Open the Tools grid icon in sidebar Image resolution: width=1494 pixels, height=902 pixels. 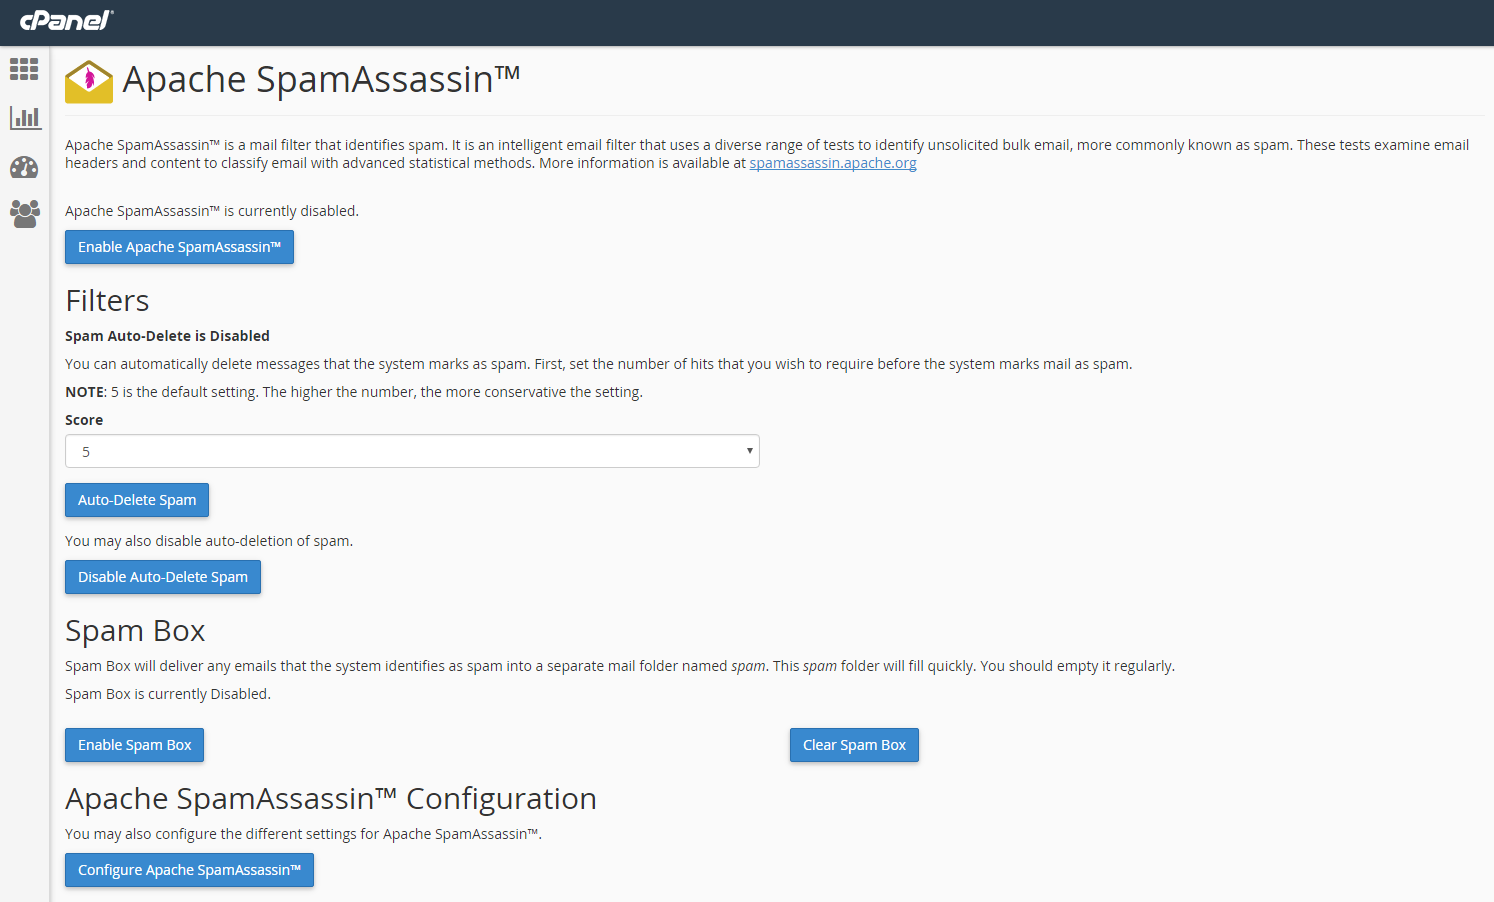point(24,68)
